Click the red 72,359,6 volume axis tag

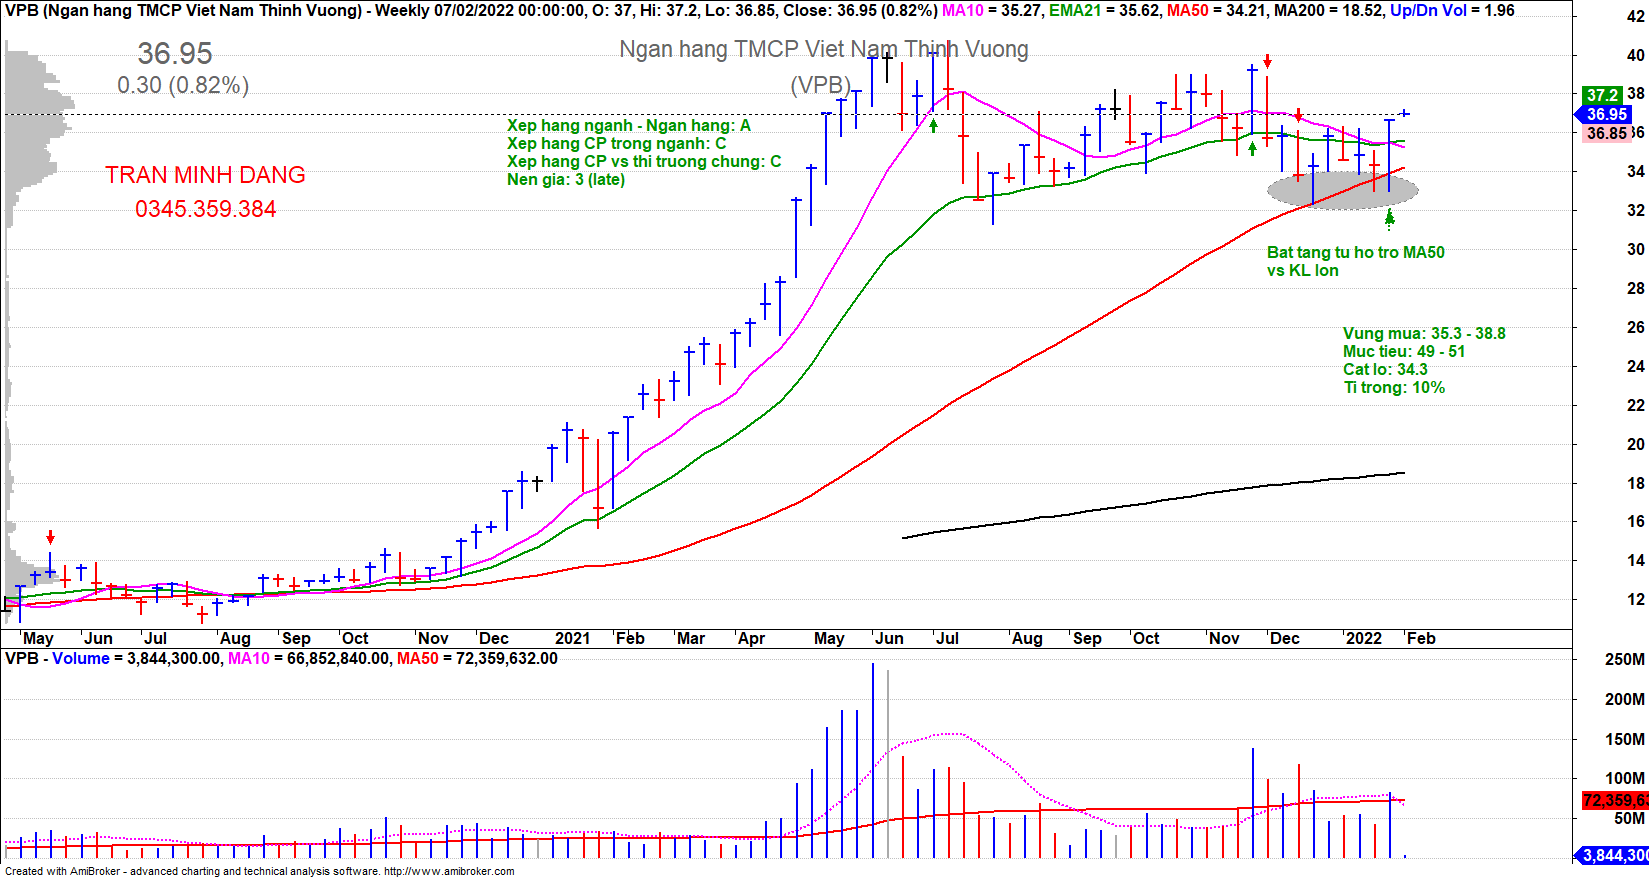click(x=1615, y=800)
